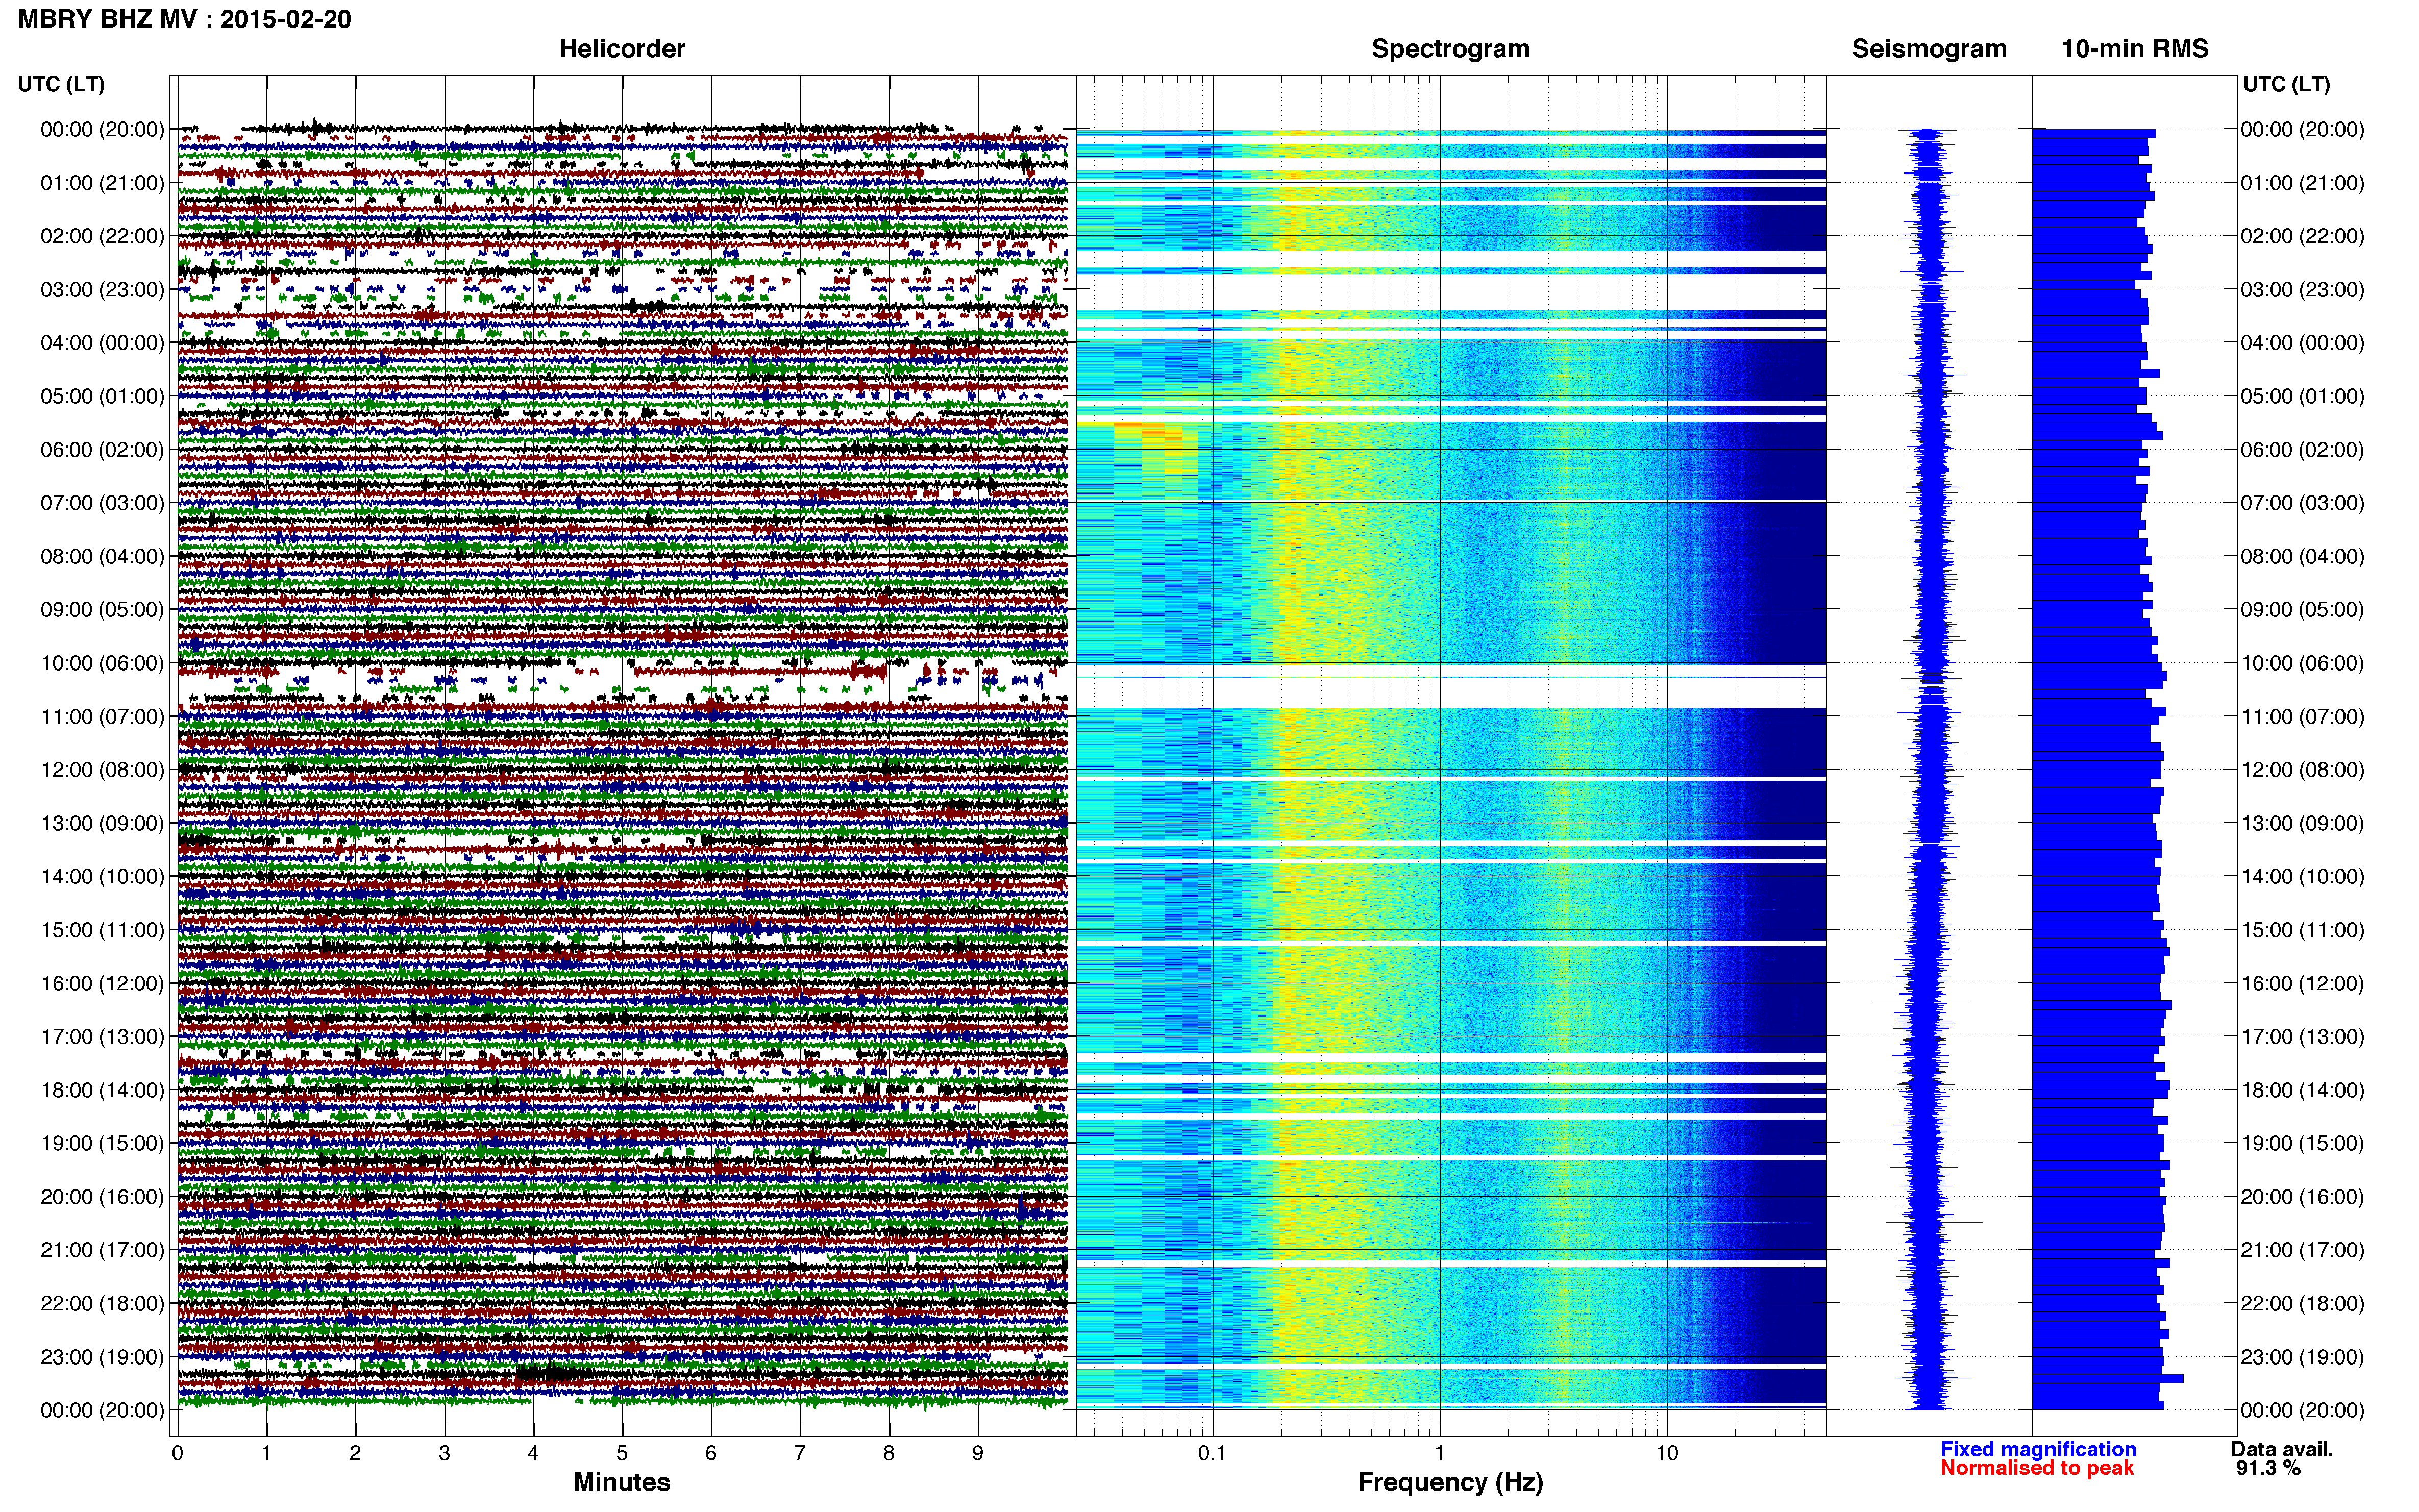Click the 'Normalised to peak' legend text
The height and width of the screenshot is (1512, 2419).
[x=2036, y=1468]
